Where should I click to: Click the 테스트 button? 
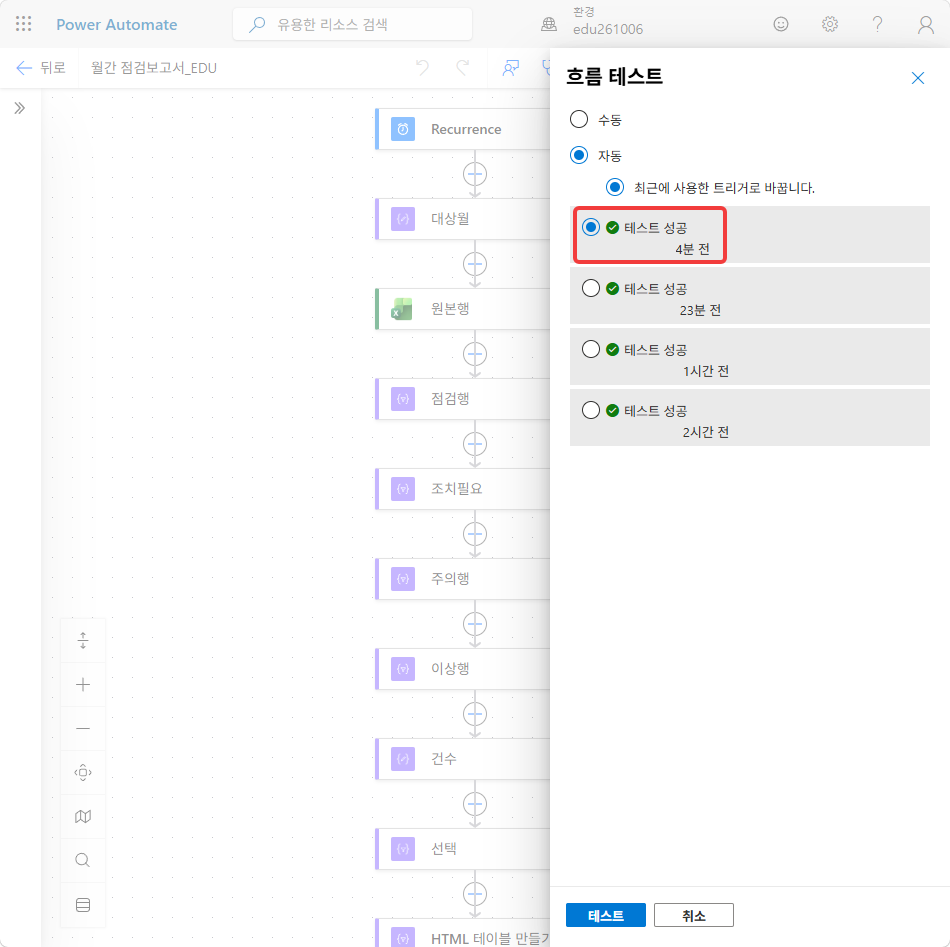[605, 915]
